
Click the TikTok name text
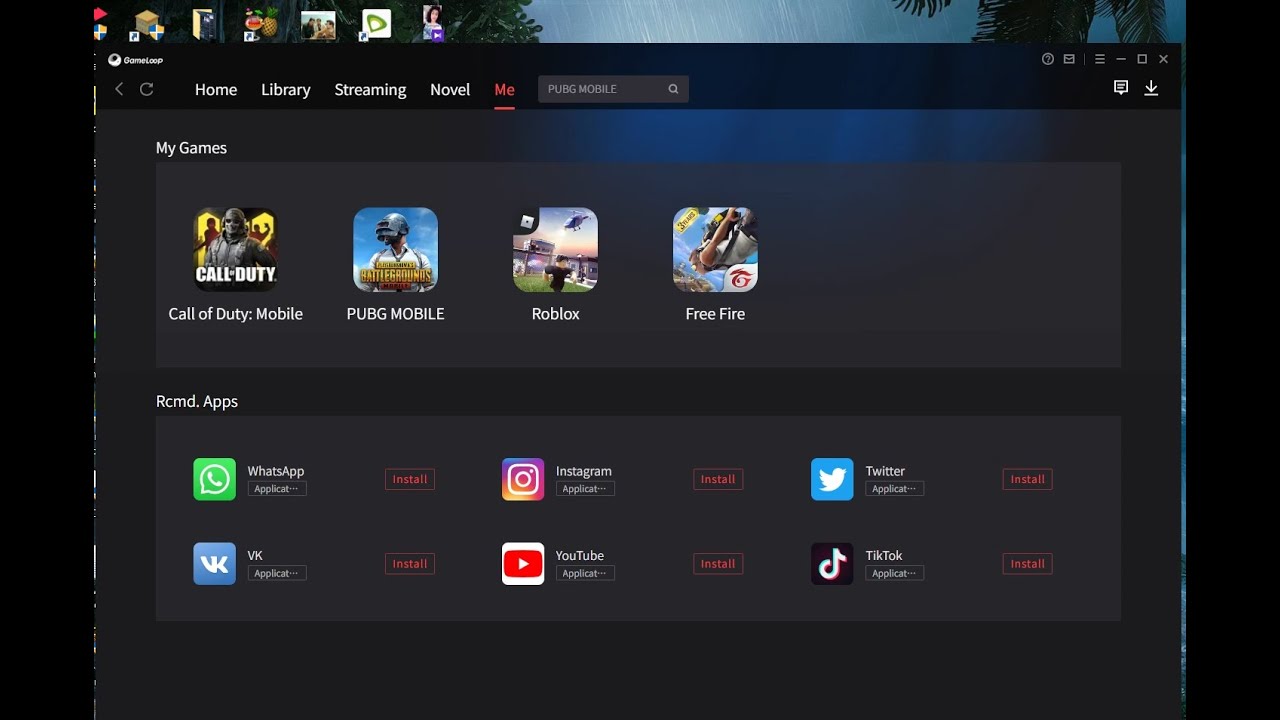click(x=884, y=556)
